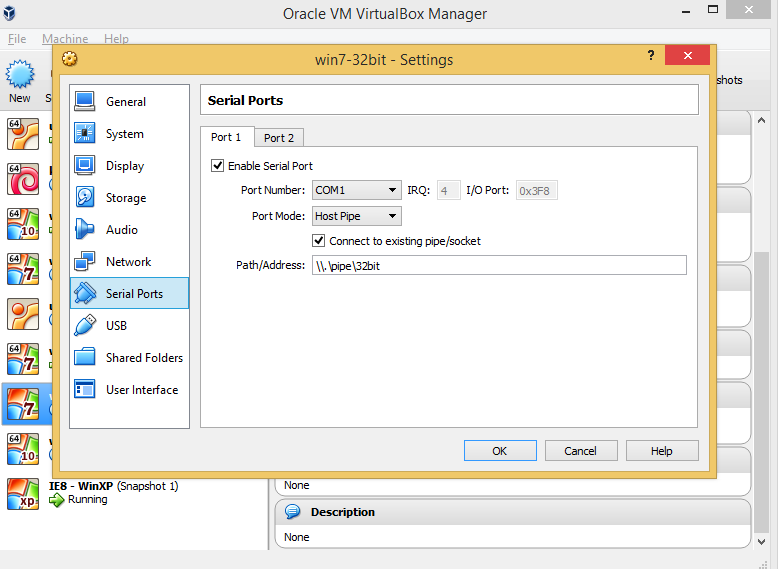
Task: Click the Path/Address input field
Action: pos(499,265)
